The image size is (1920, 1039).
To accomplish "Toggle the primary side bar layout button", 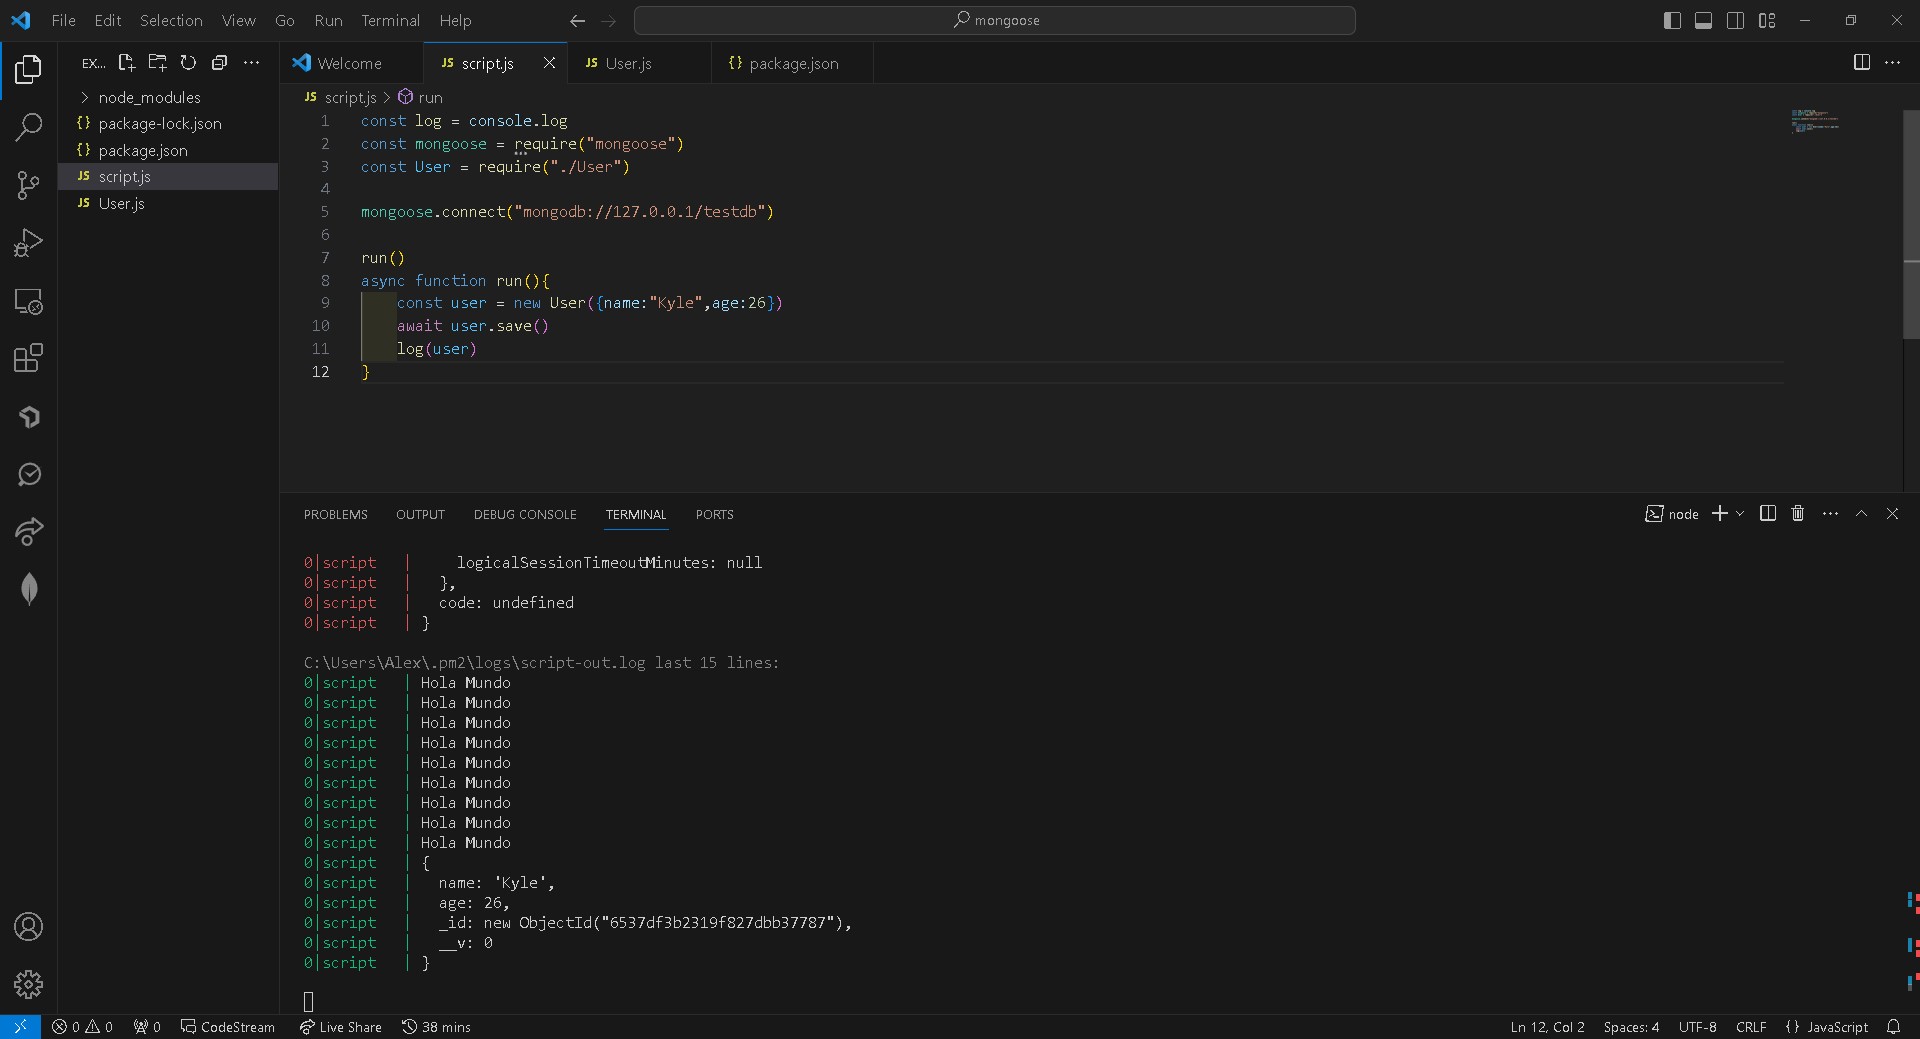I will [1672, 21].
